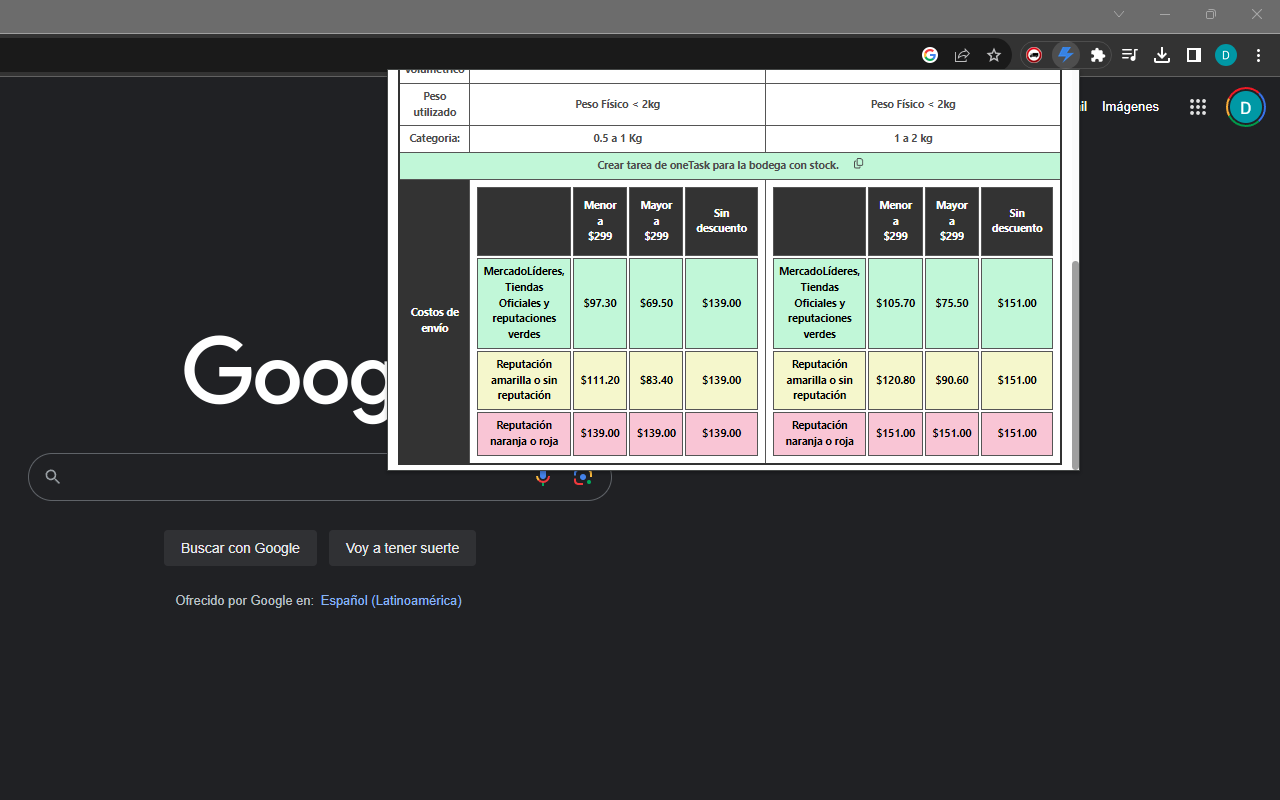1280x800 pixels.
Task: Select the "Costos de envío" row header
Action: [x=434, y=320]
